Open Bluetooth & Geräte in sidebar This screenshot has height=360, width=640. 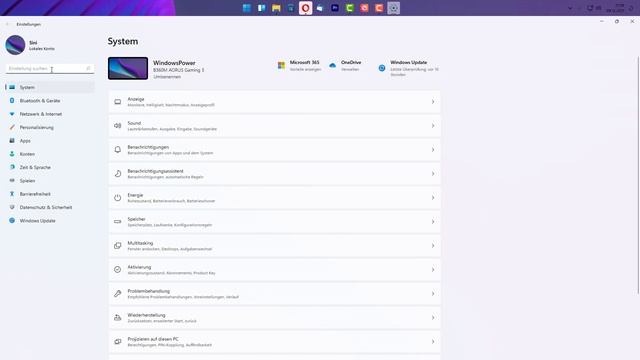click(x=50, y=101)
